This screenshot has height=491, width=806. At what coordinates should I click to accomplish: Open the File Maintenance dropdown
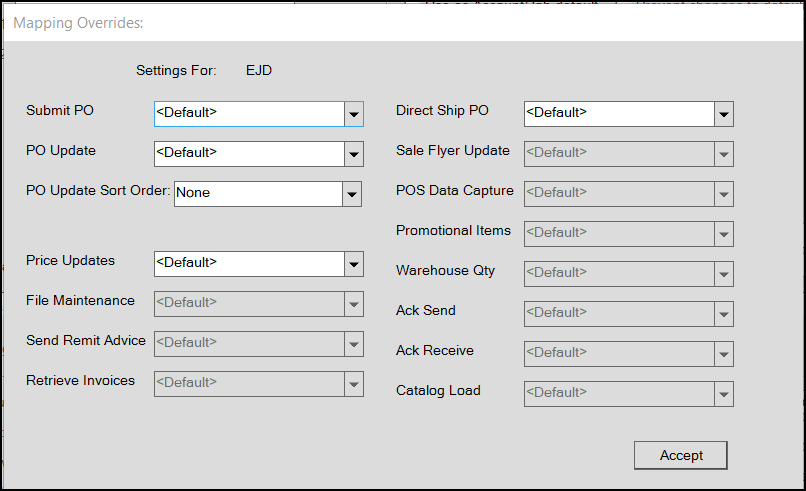pyautogui.click(x=259, y=304)
